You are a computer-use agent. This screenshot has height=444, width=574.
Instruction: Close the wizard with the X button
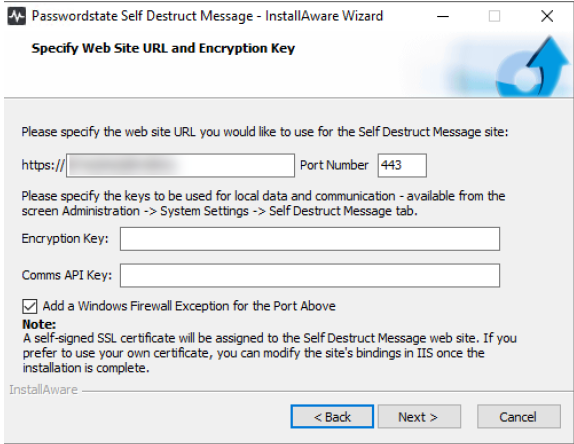547,16
